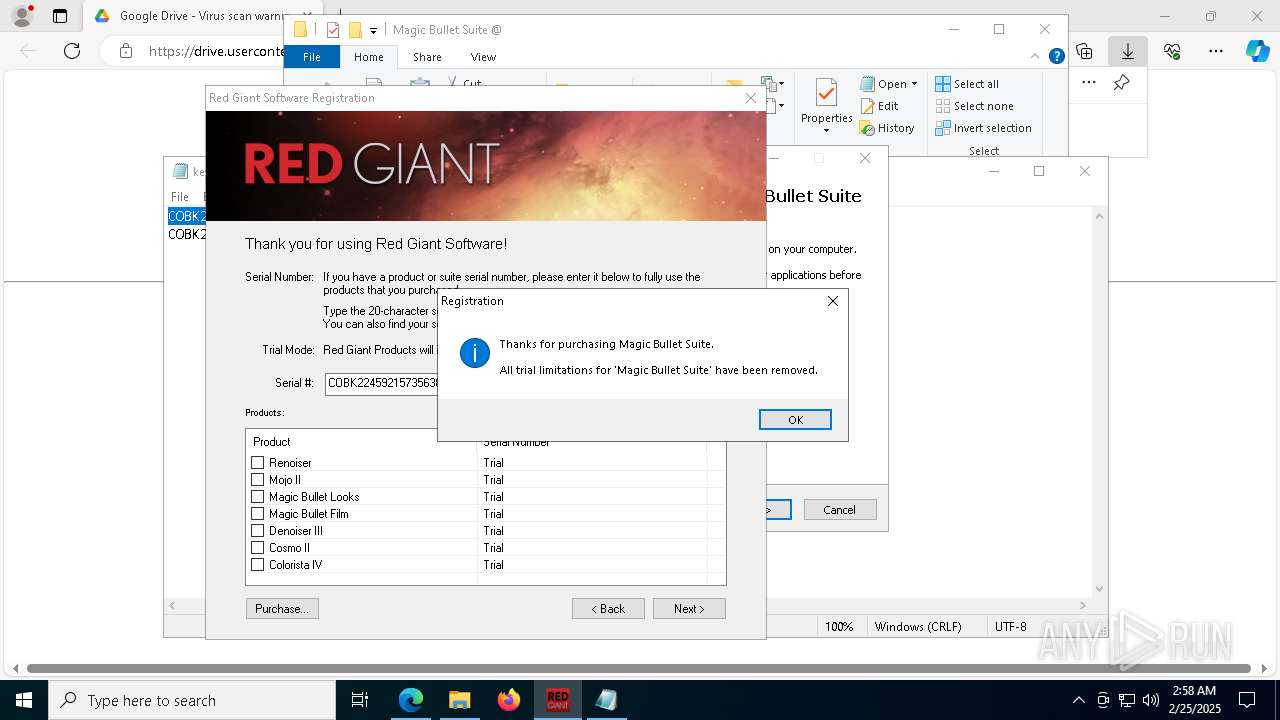Viewport: 1280px width, 720px height.
Task: Click the quick access properties checkmark icon
Action: (x=333, y=30)
